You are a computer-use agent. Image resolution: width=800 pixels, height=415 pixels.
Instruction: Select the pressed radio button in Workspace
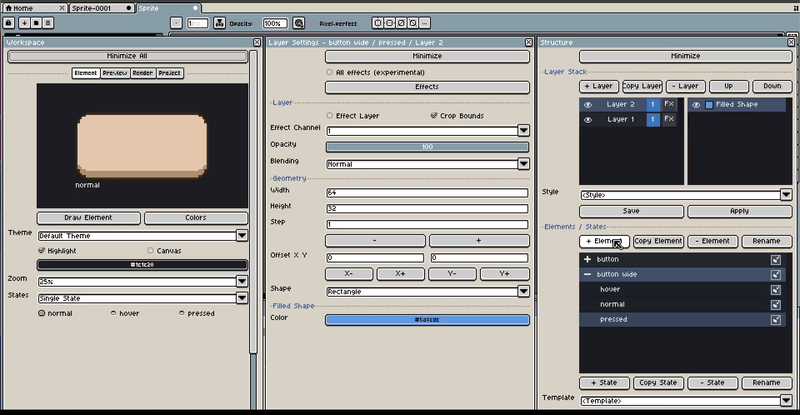tap(182, 313)
